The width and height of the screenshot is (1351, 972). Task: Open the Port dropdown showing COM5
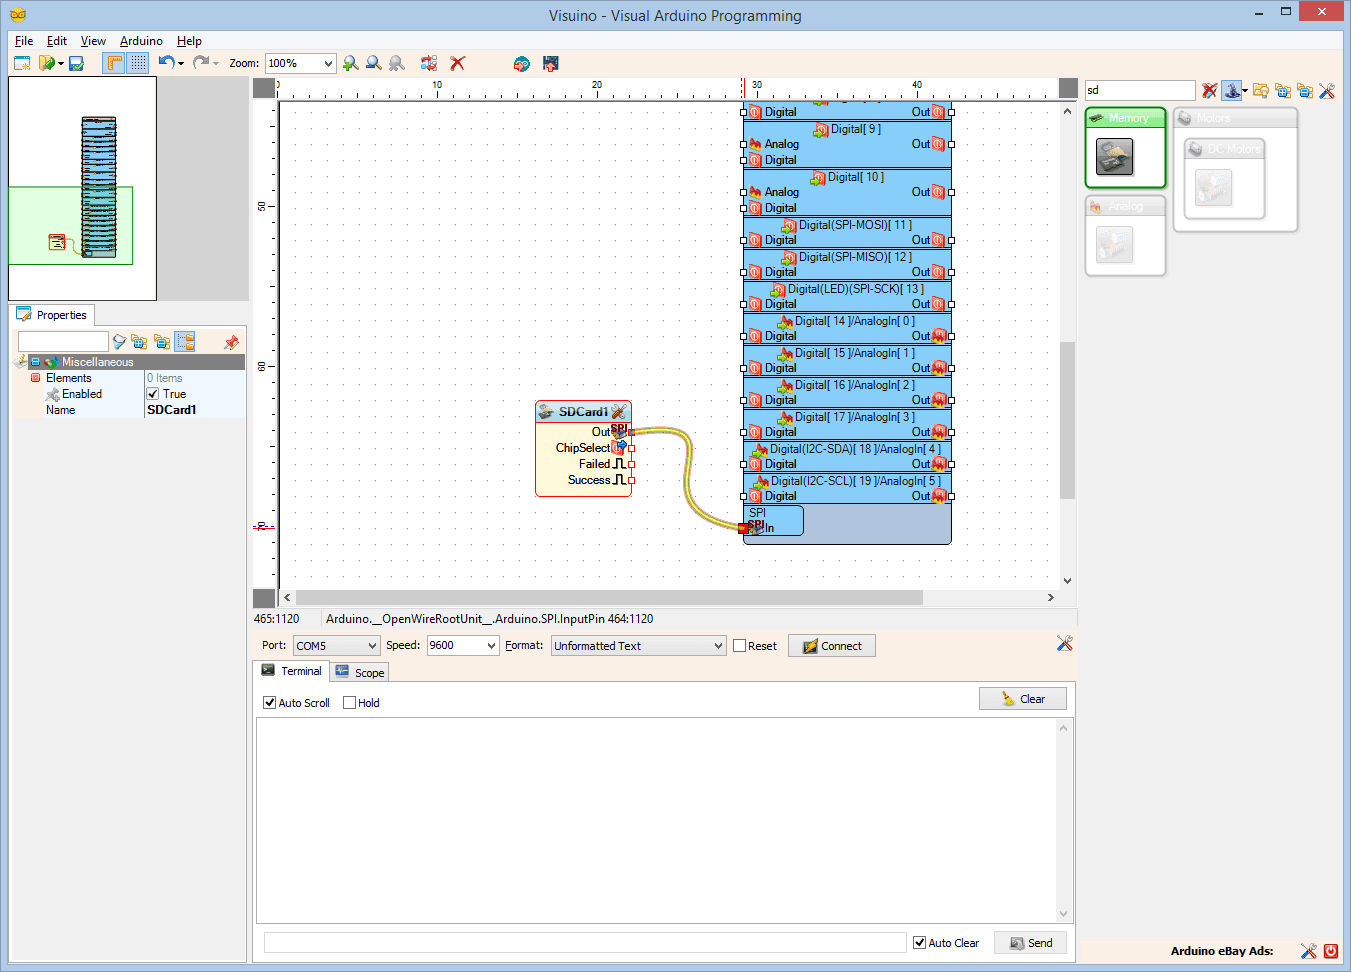click(336, 645)
